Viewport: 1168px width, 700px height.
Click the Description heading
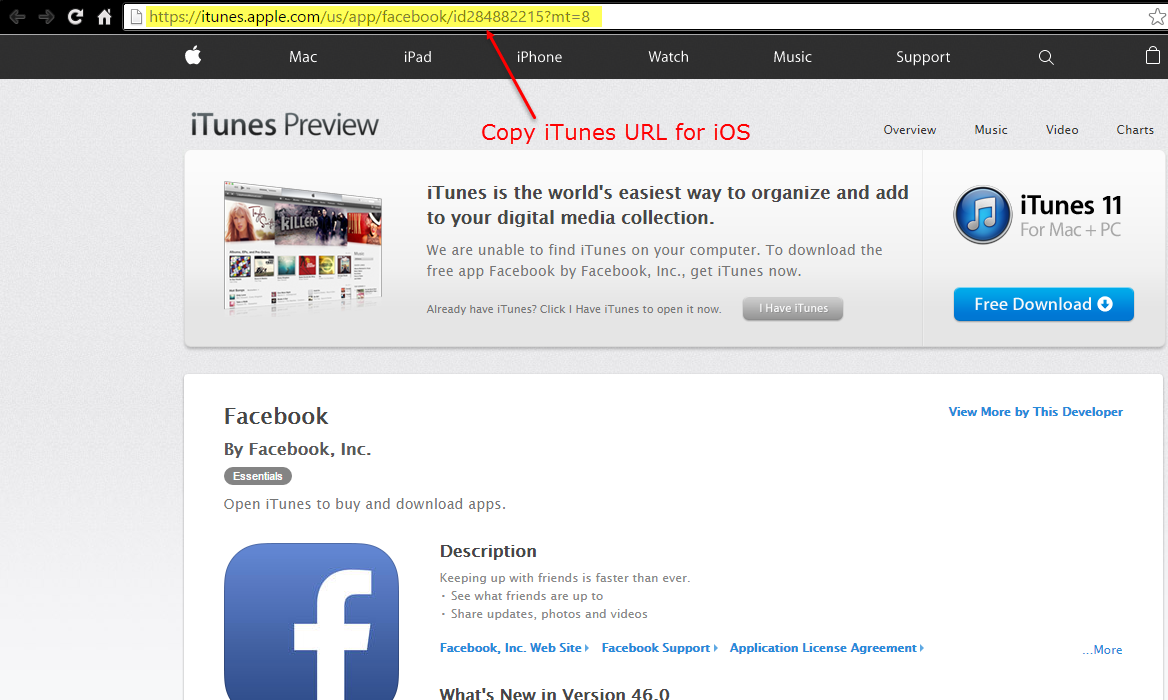pos(488,551)
